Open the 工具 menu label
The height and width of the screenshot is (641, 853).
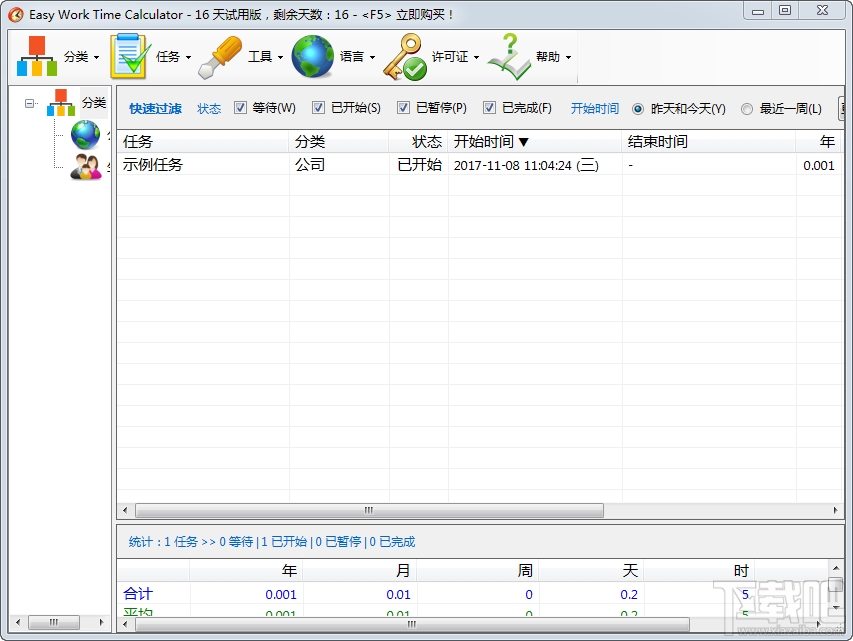click(259, 57)
